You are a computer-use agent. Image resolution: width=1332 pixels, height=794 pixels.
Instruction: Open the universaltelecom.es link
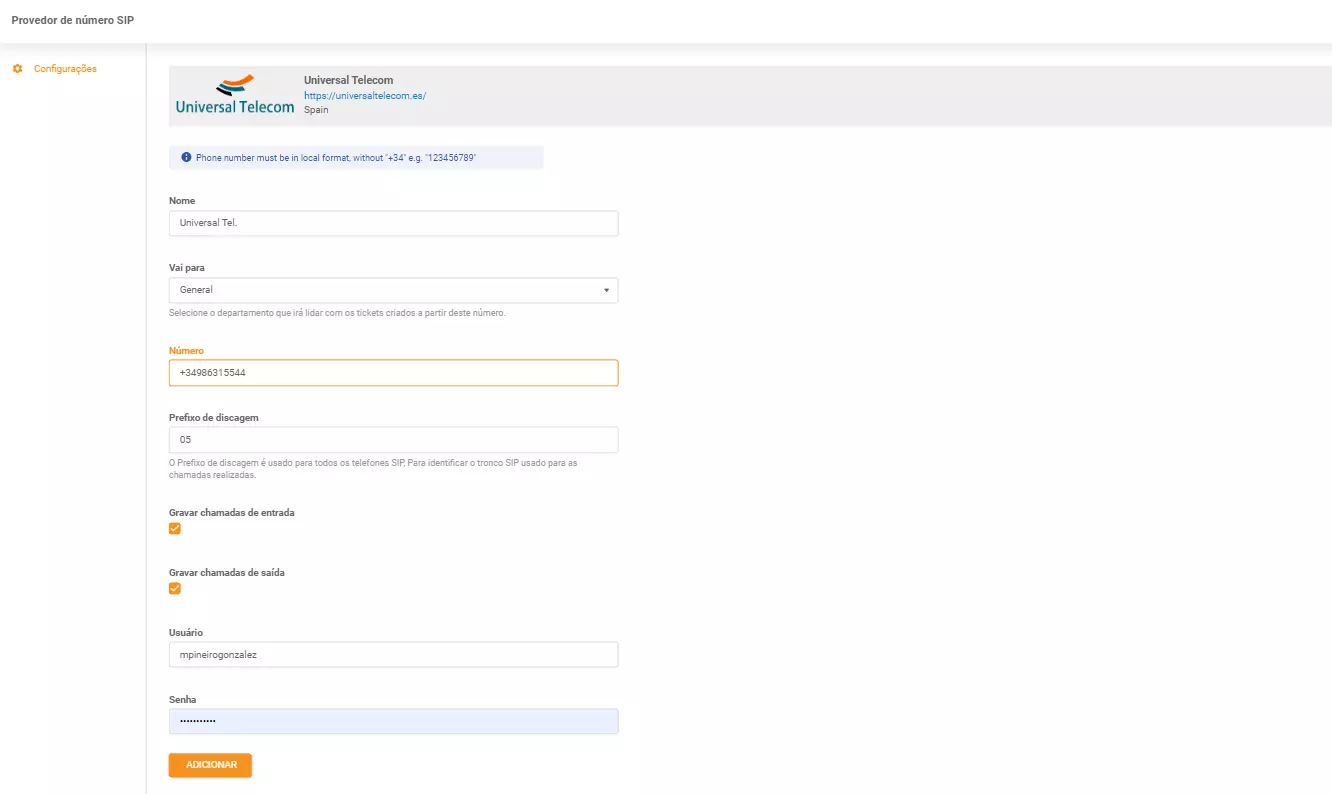365,95
